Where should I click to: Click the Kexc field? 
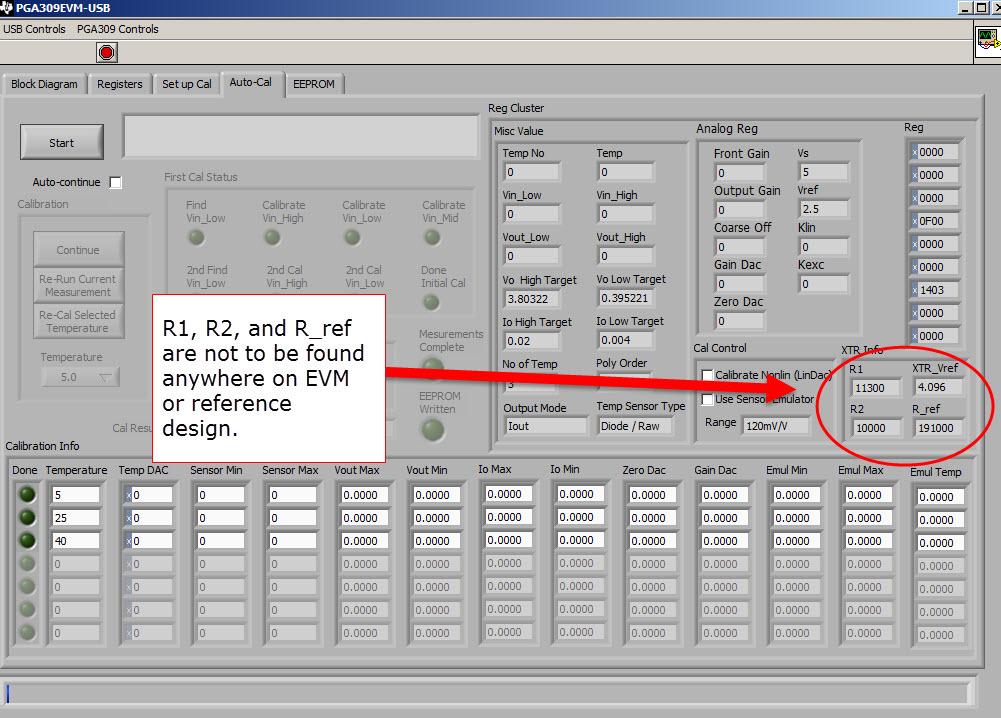(824, 283)
